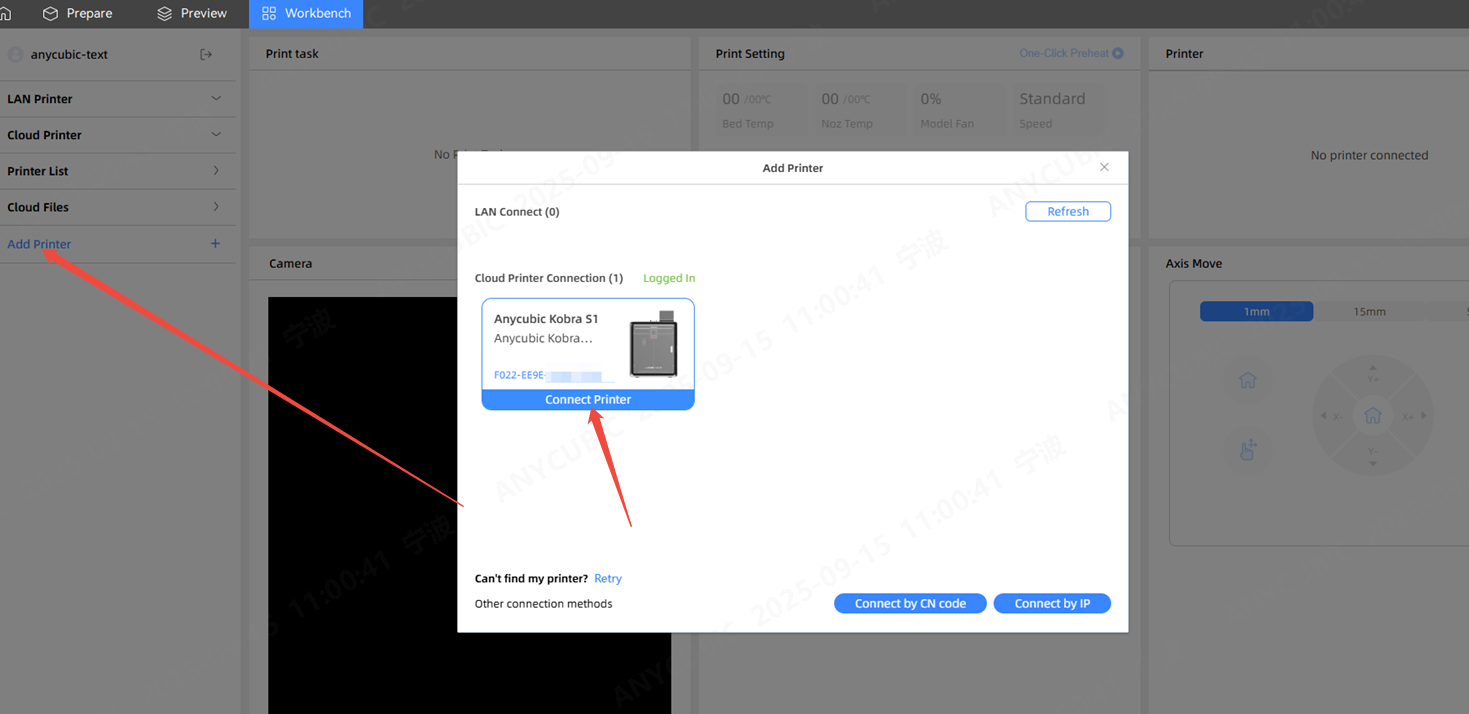Click the Refresh button
Screen dimensions: 1469x714
point(1068,211)
